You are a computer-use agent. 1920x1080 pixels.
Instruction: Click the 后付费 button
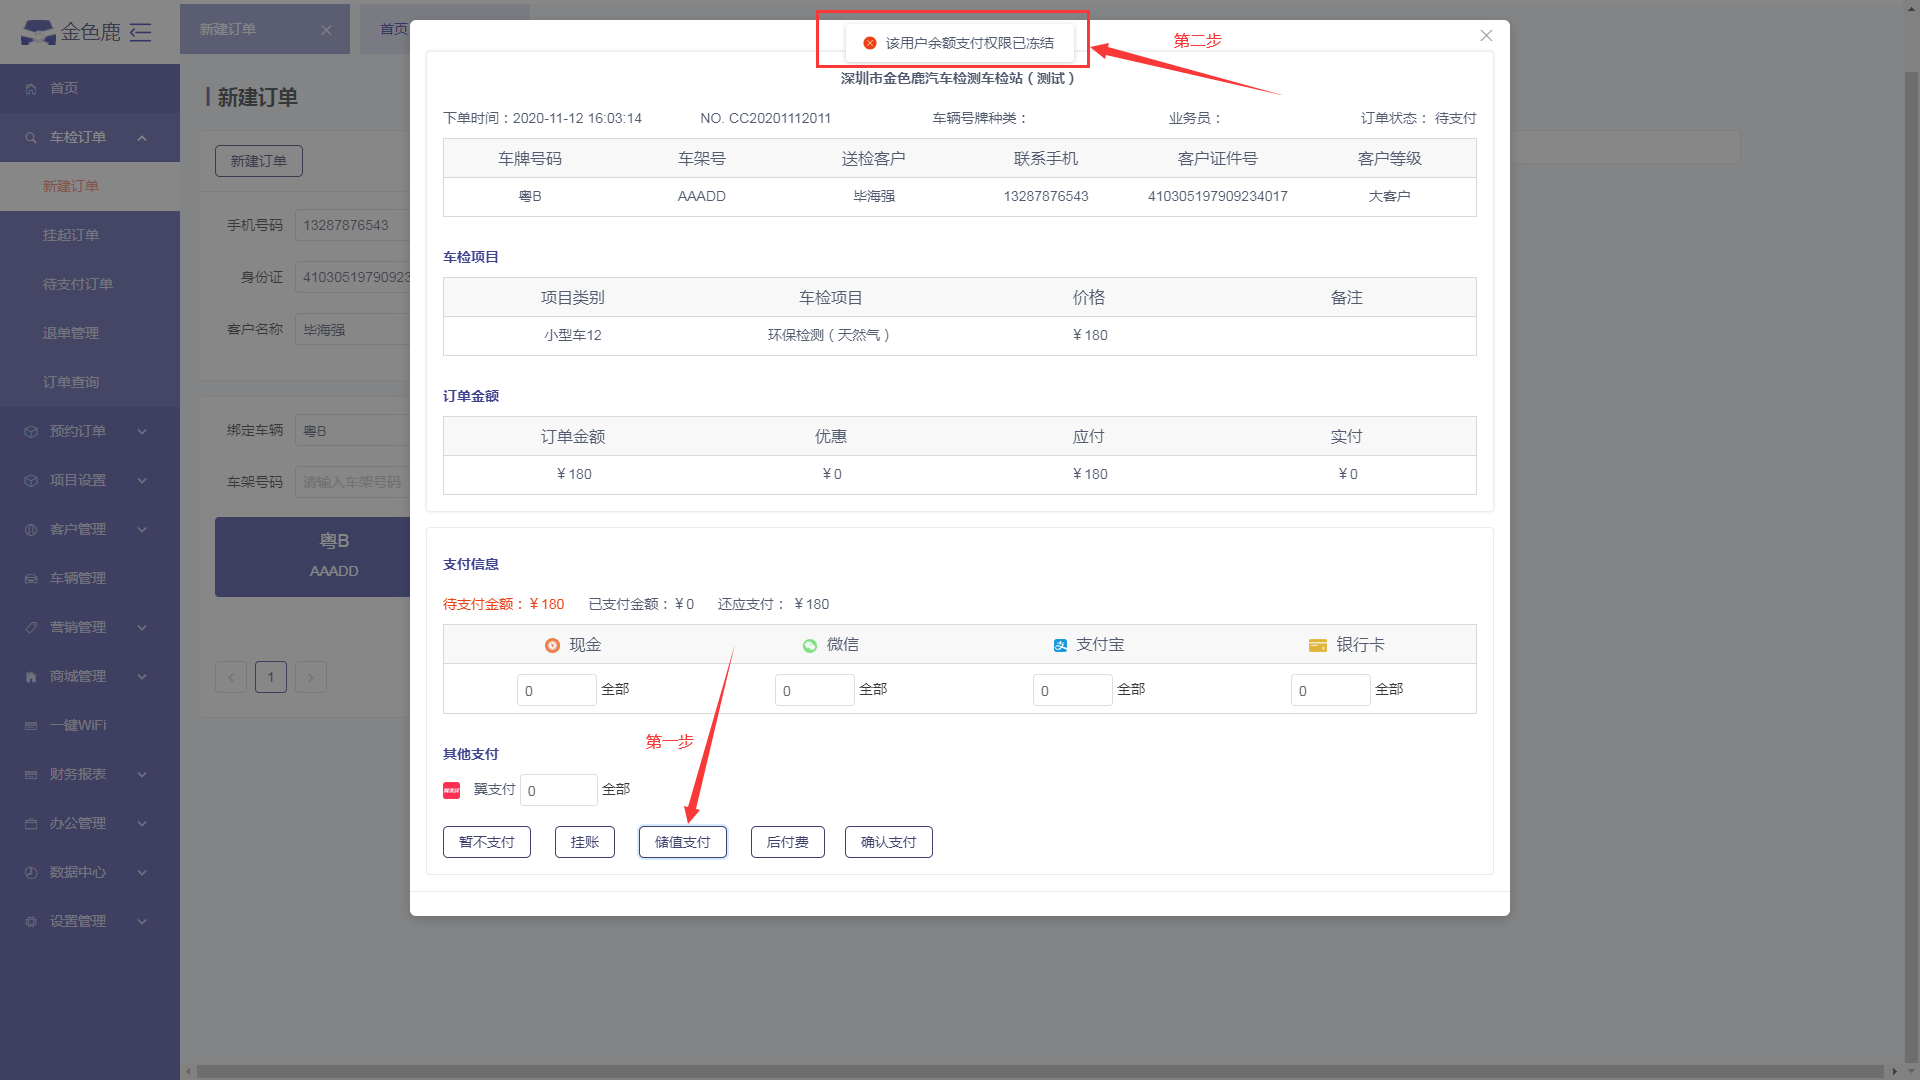[x=787, y=842]
